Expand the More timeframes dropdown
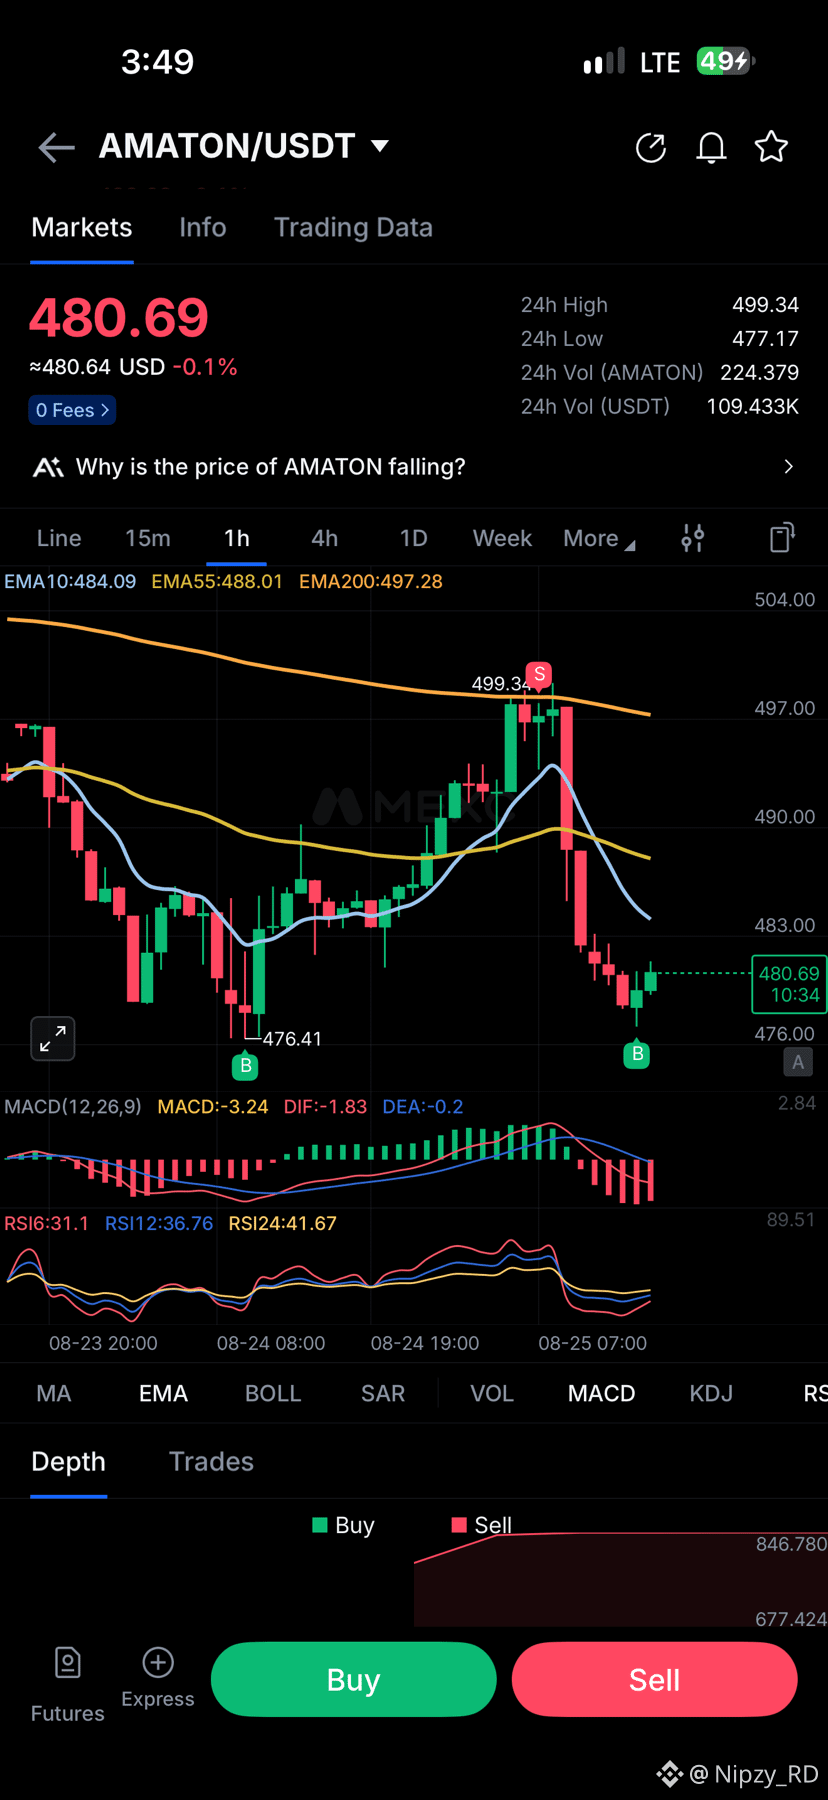The width and height of the screenshot is (828, 1800). 599,538
